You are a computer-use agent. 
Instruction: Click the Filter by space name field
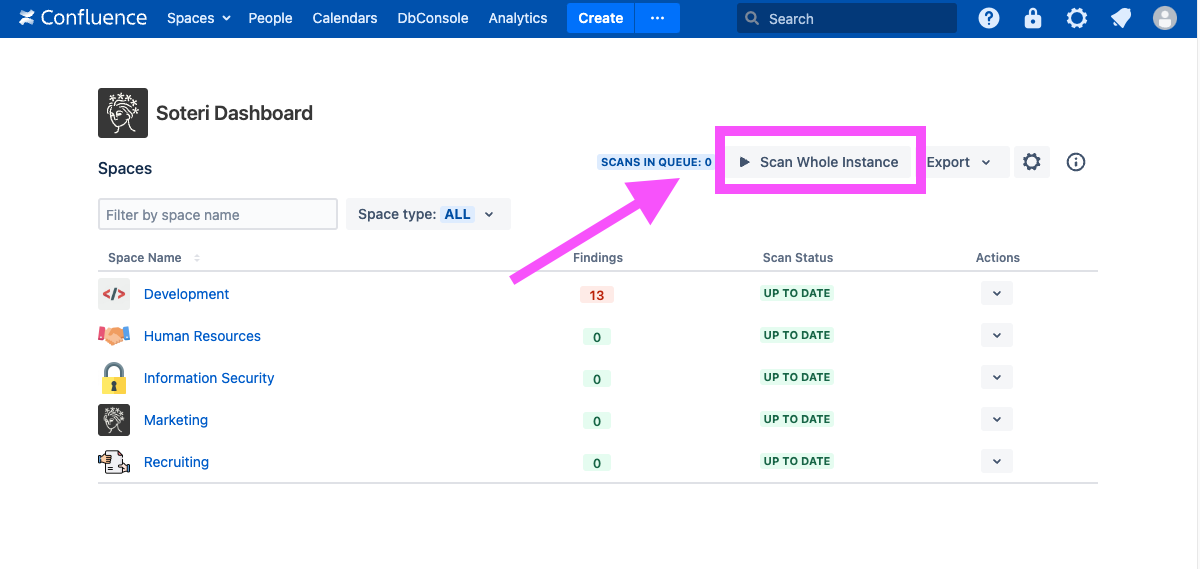point(217,214)
